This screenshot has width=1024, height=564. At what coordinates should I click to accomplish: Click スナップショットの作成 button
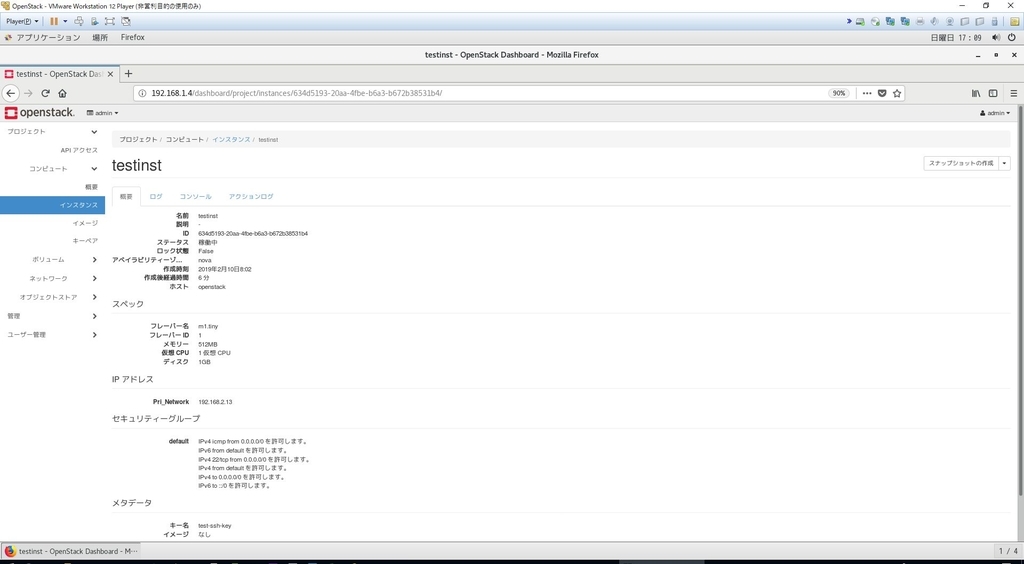tap(961, 163)
